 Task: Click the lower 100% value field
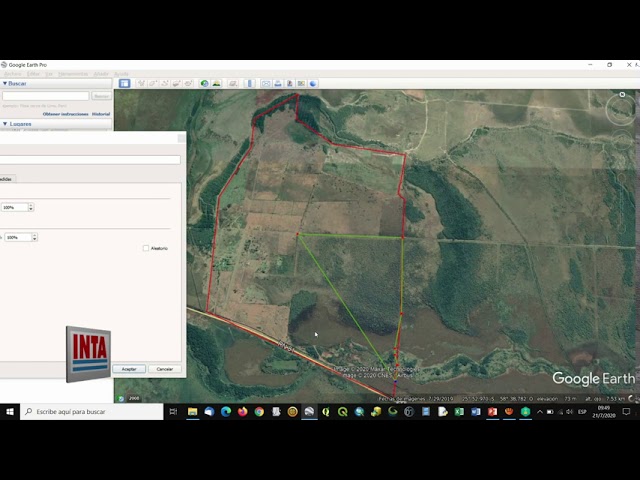click(18, 237)
